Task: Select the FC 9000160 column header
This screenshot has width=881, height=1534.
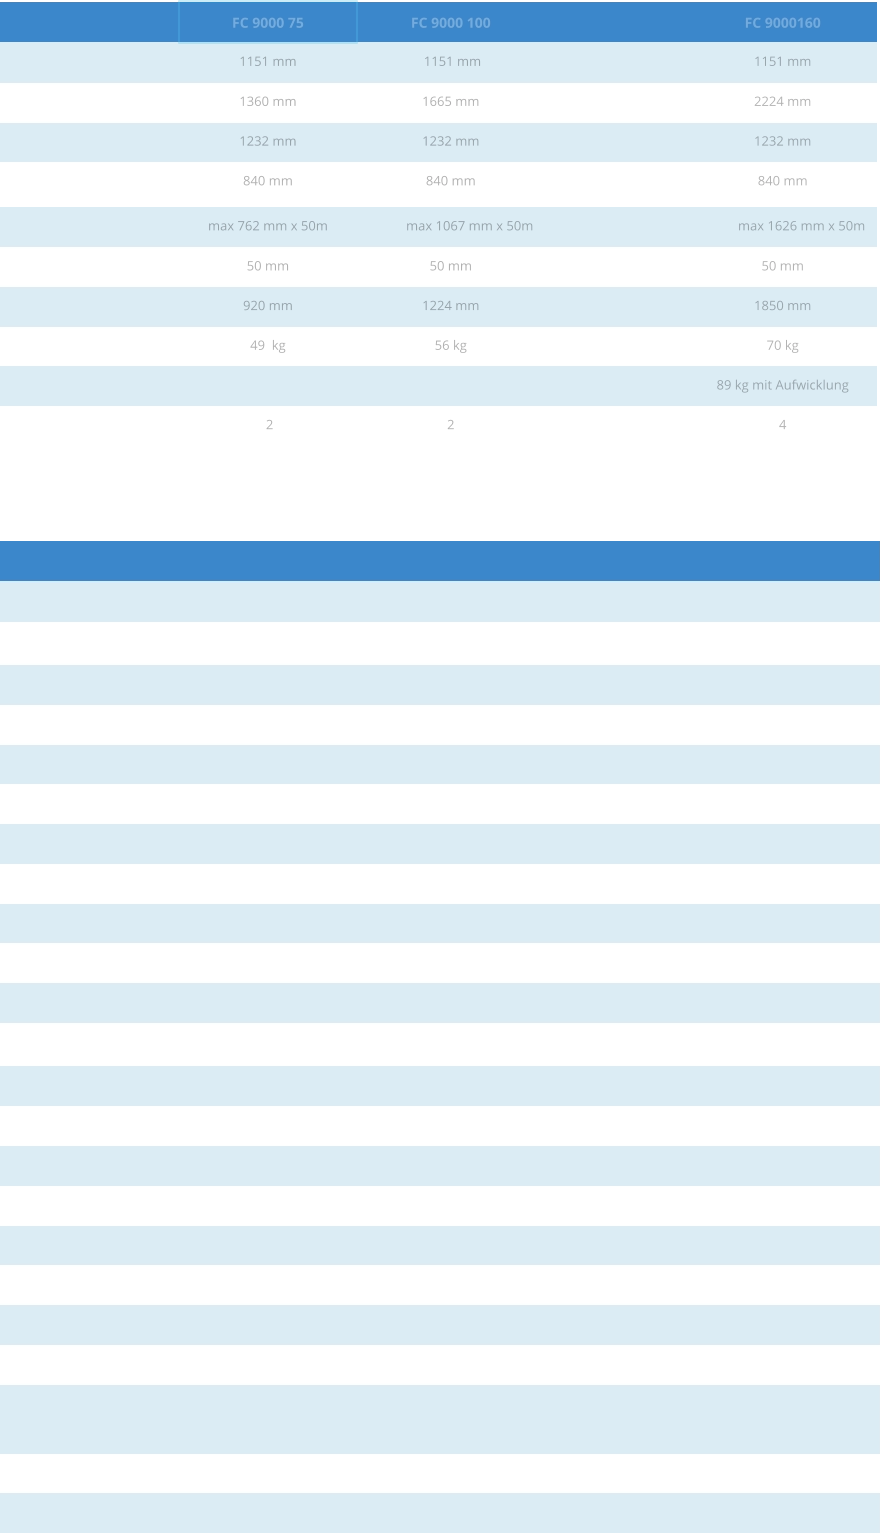Action: pos(782,23)
